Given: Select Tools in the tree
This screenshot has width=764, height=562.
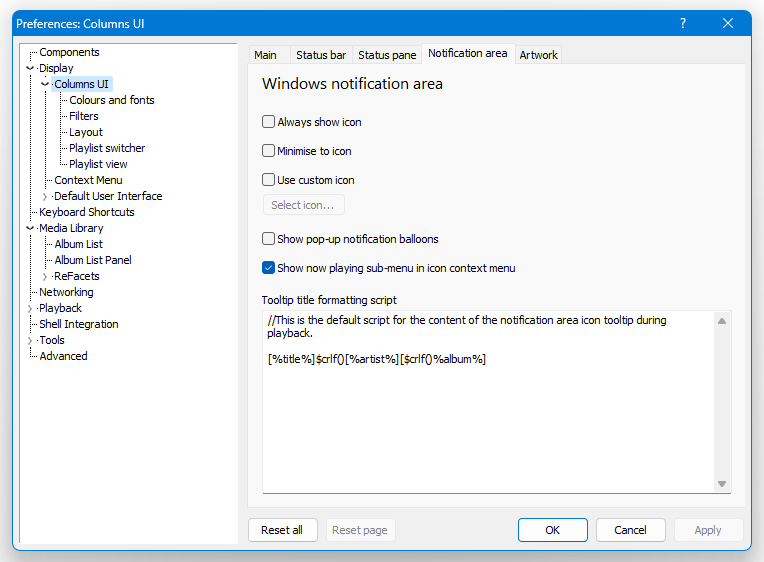Looking at the screenshot, I should tap(52, 340).
